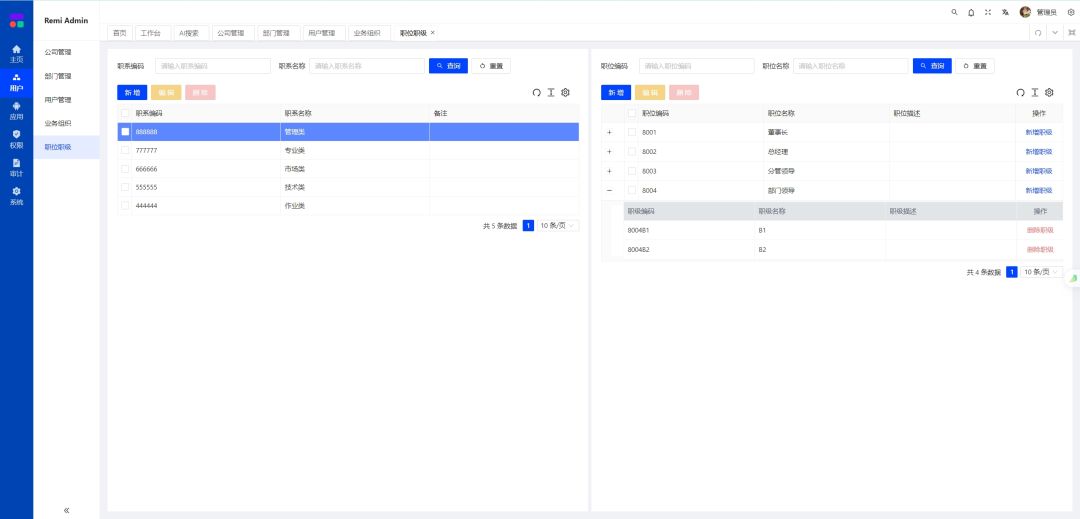Expand position row 8001 董事长
The image size is (1080, 519).
tap(609, 132)
